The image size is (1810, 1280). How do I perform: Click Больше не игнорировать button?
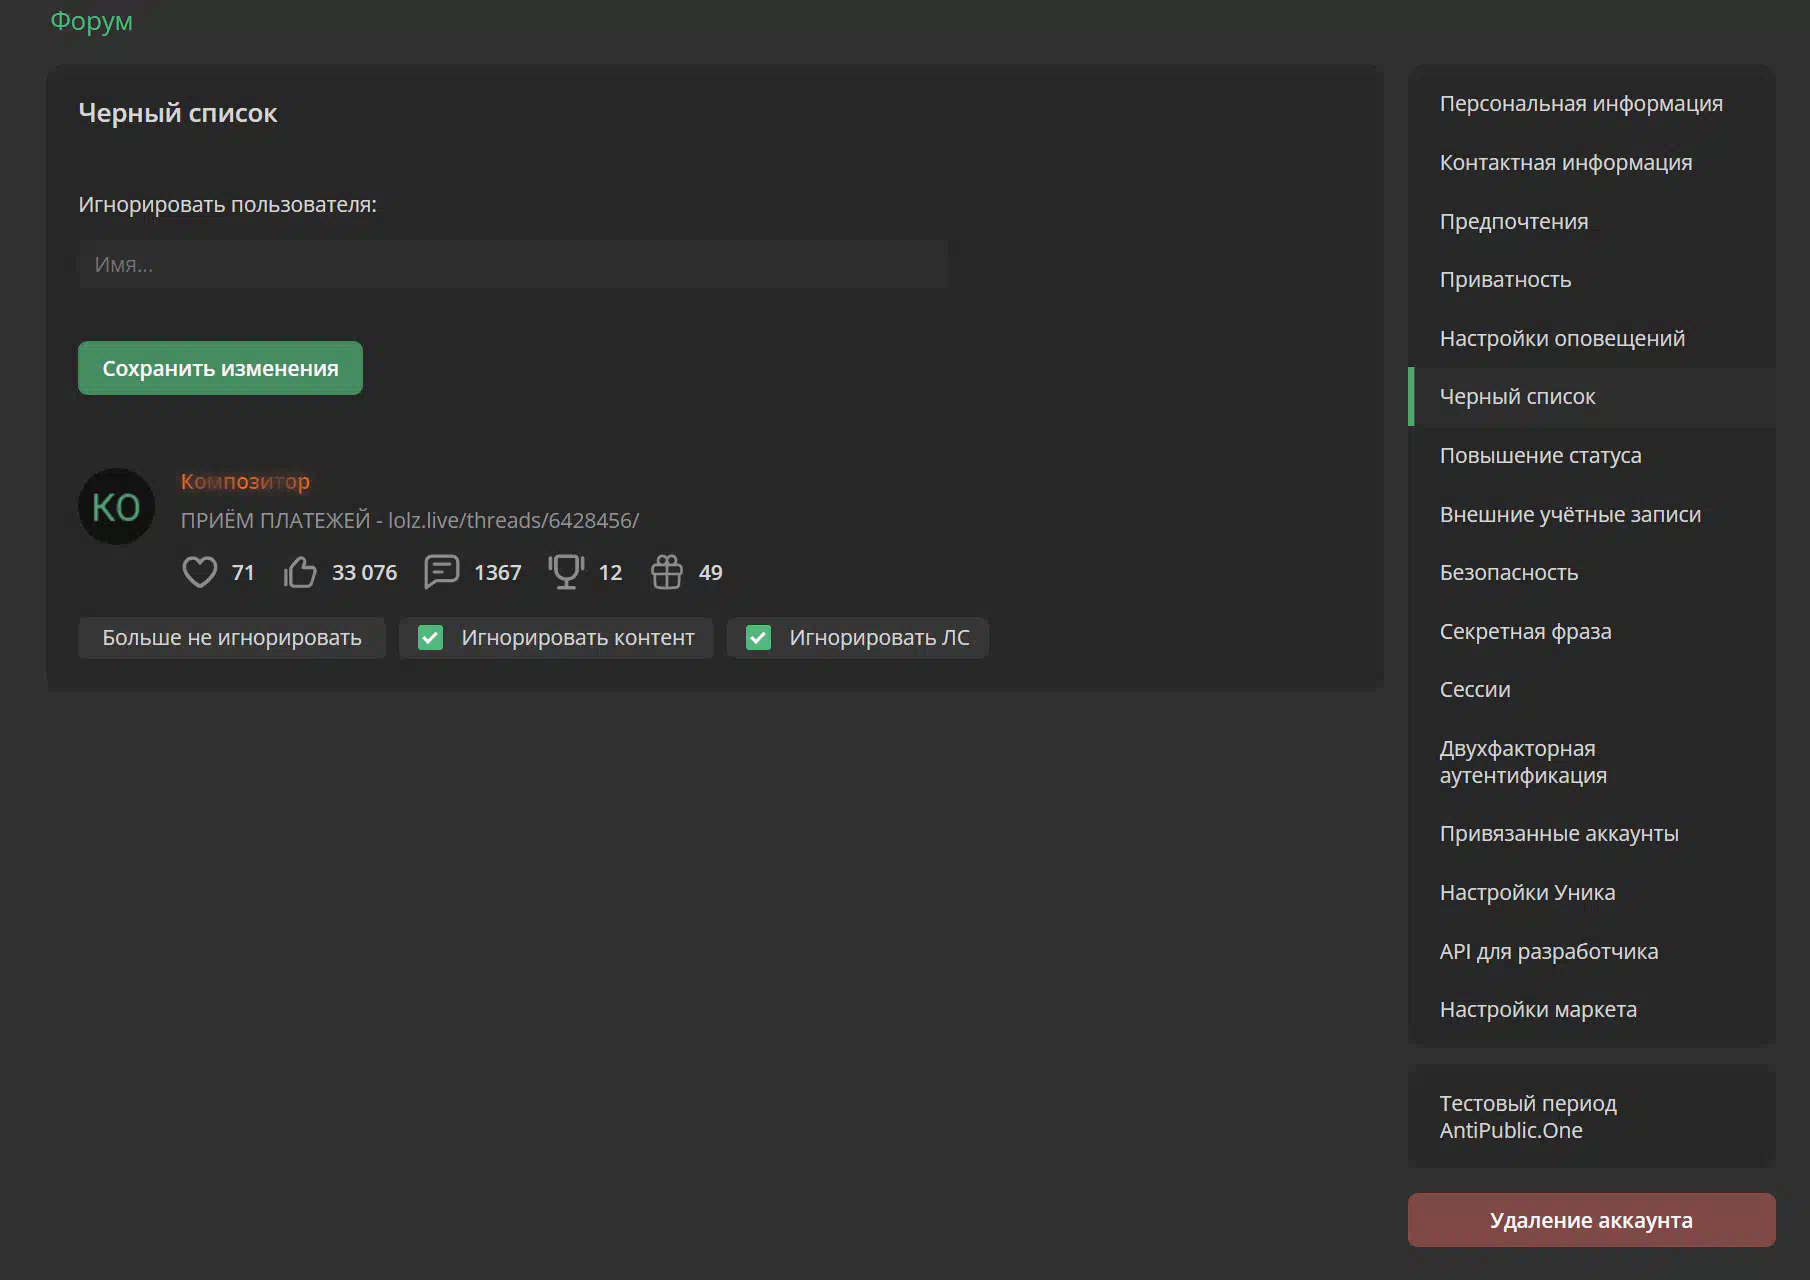(232, 638)
